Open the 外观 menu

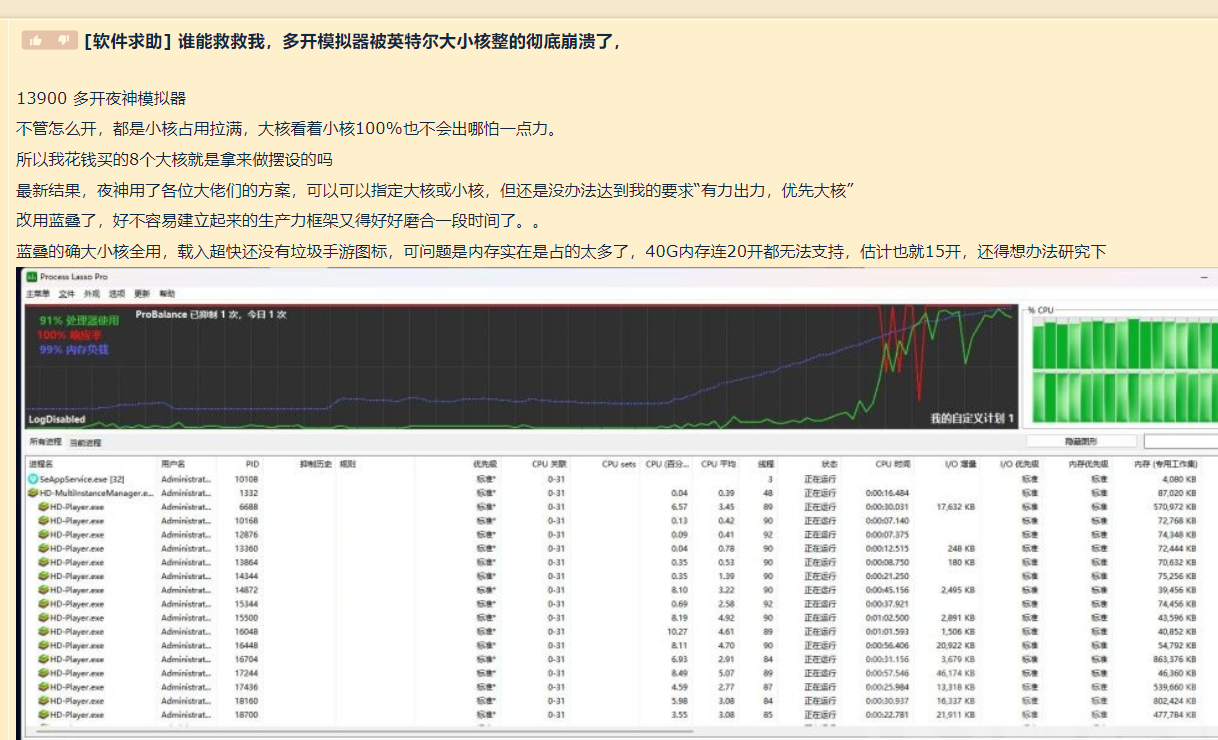(92, 294)
